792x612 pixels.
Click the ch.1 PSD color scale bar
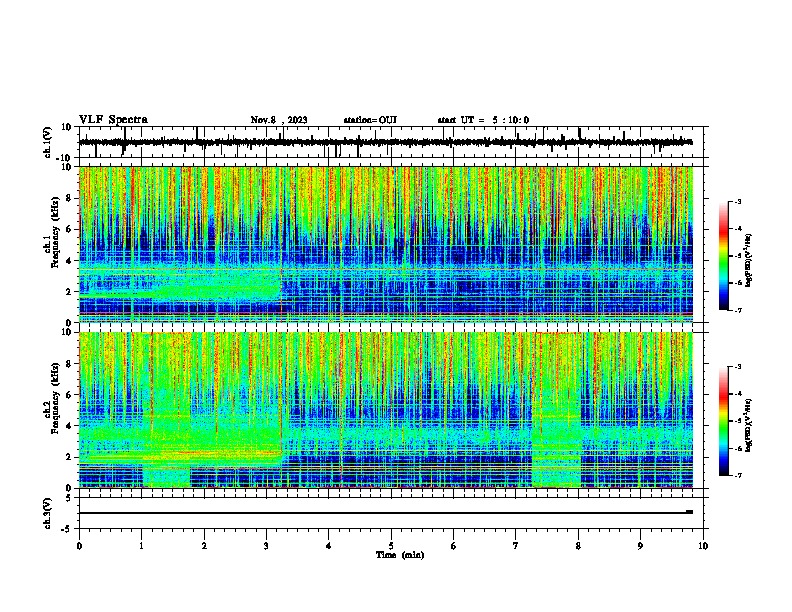(724, 256)
